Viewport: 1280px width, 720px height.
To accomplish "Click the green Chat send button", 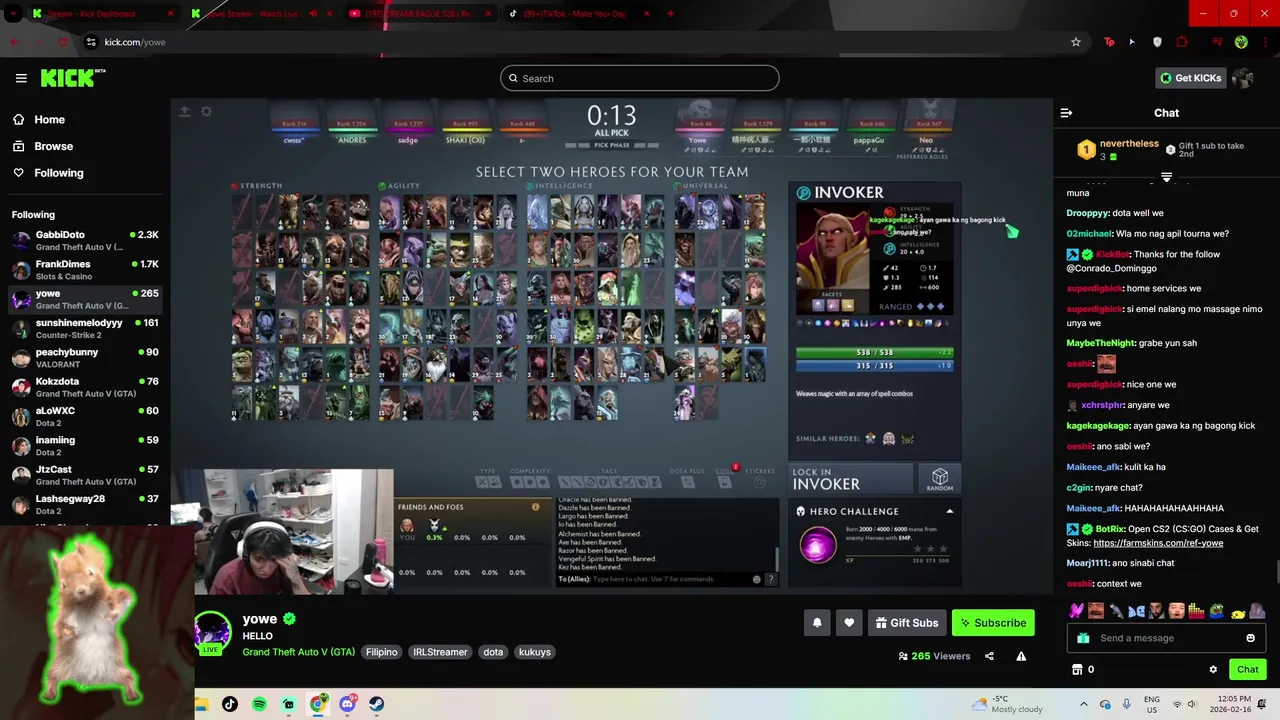I will tap(1247, 669).
